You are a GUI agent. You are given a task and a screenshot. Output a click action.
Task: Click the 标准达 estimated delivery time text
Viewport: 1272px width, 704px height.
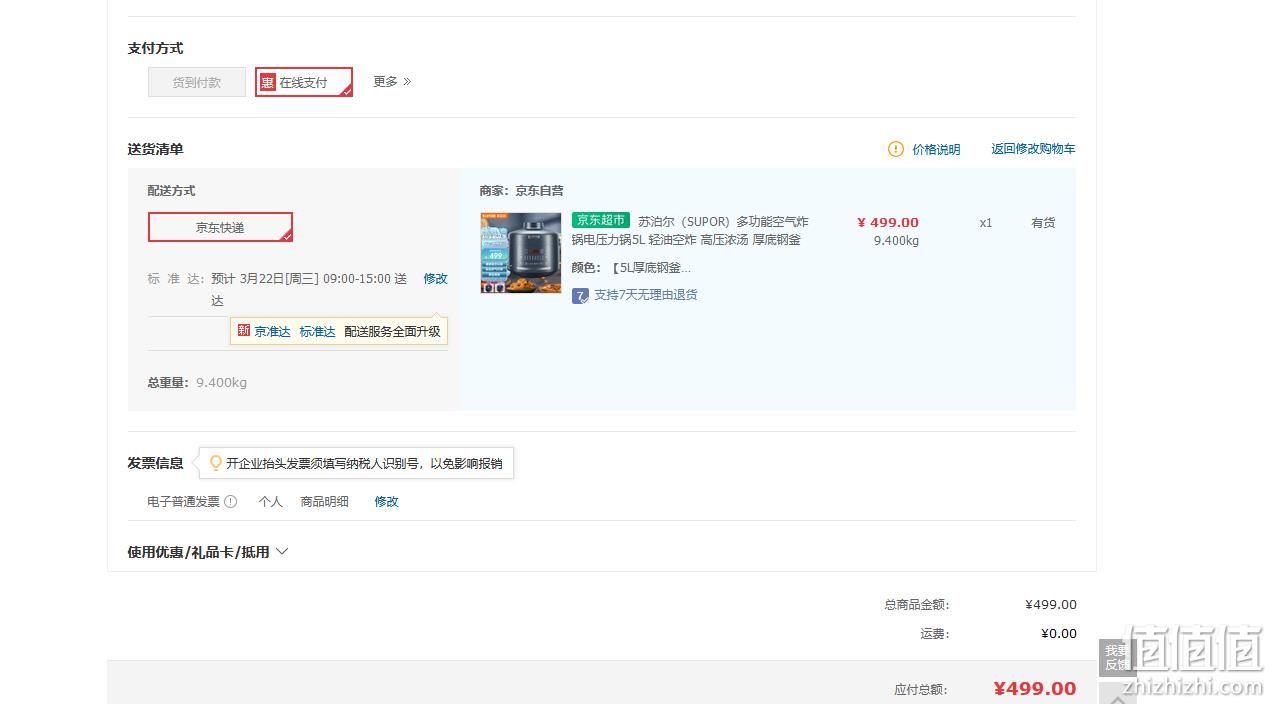coord(309,289)
